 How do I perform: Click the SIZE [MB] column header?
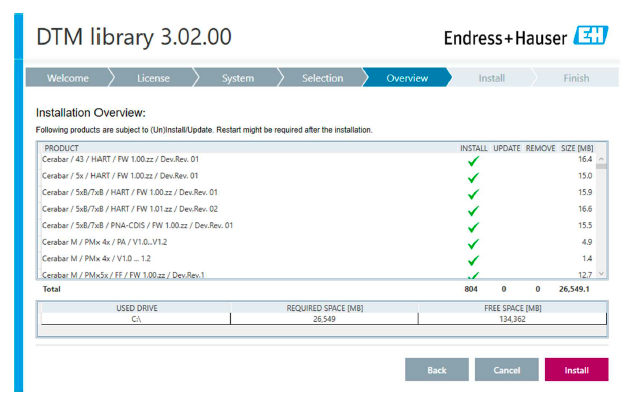pos(577,148)
